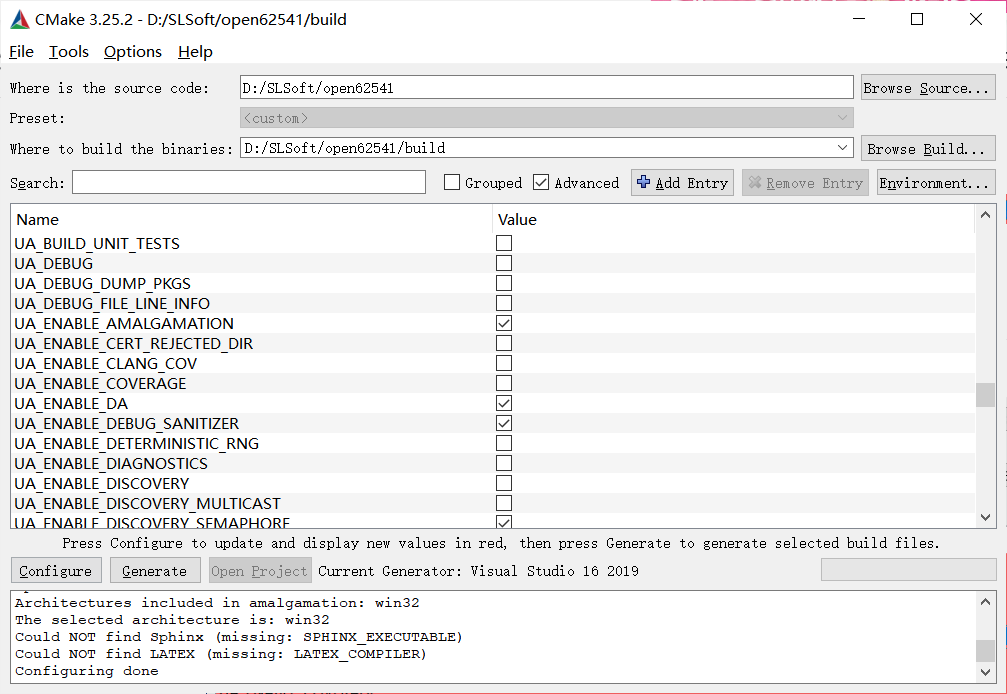This screenshot has height=694, width=1007.
Task: Click Browse Build button
Action: [928, 149]
